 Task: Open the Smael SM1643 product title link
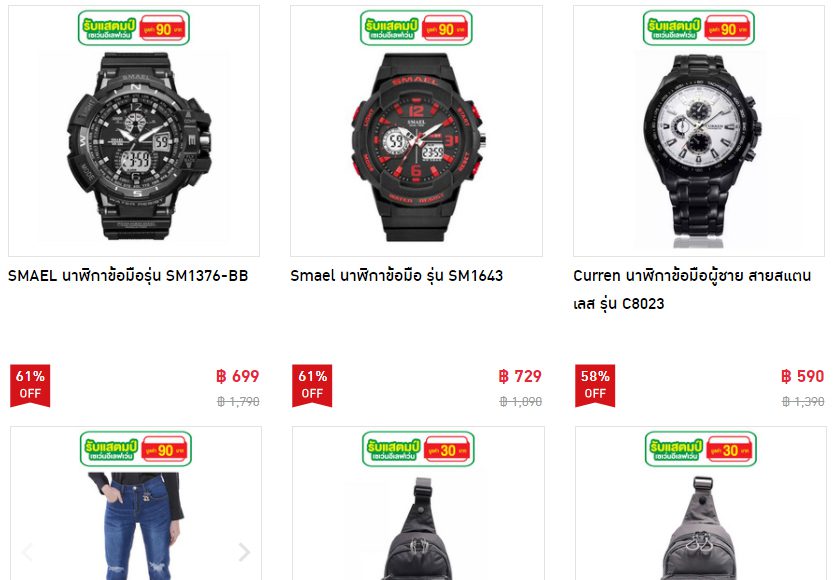point(397,276)
